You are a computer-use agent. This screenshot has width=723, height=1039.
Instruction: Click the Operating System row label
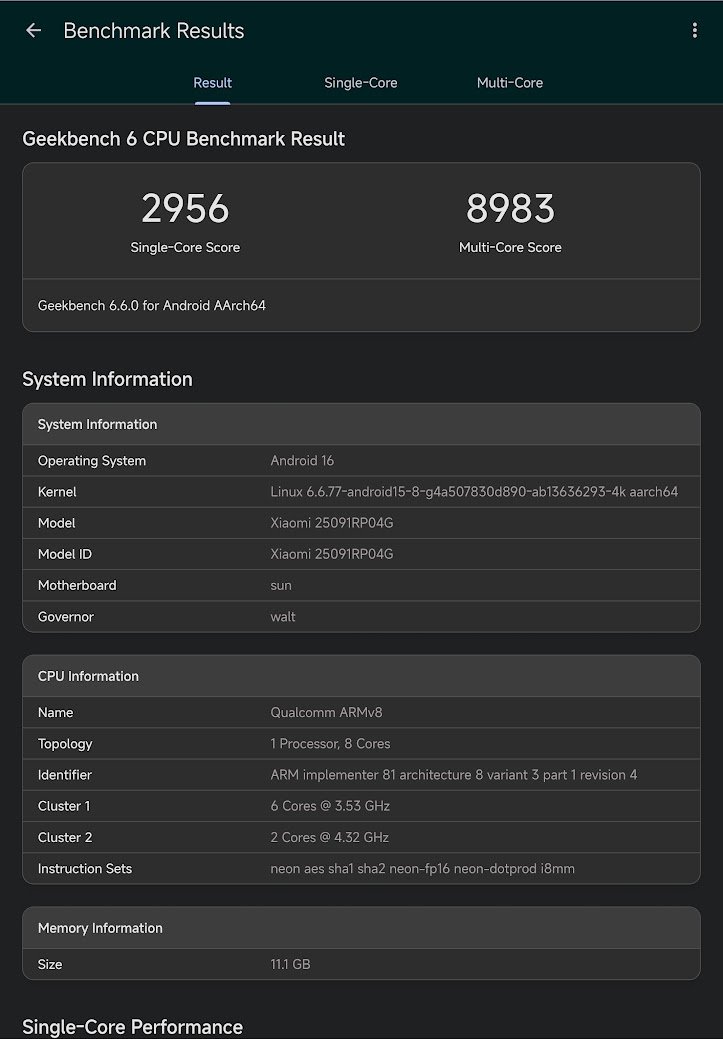coord(91,461)
